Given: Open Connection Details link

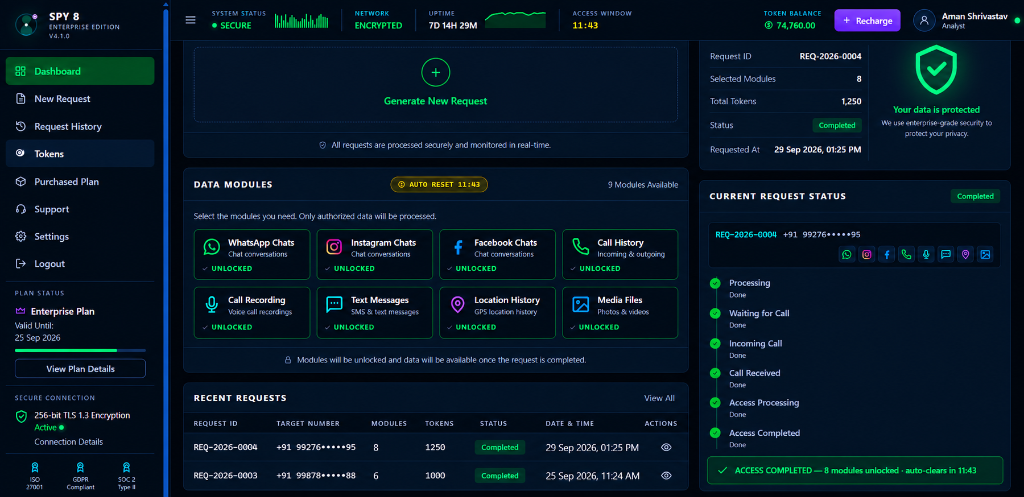Looking at the screenshot, I should (x=69, y=442).
